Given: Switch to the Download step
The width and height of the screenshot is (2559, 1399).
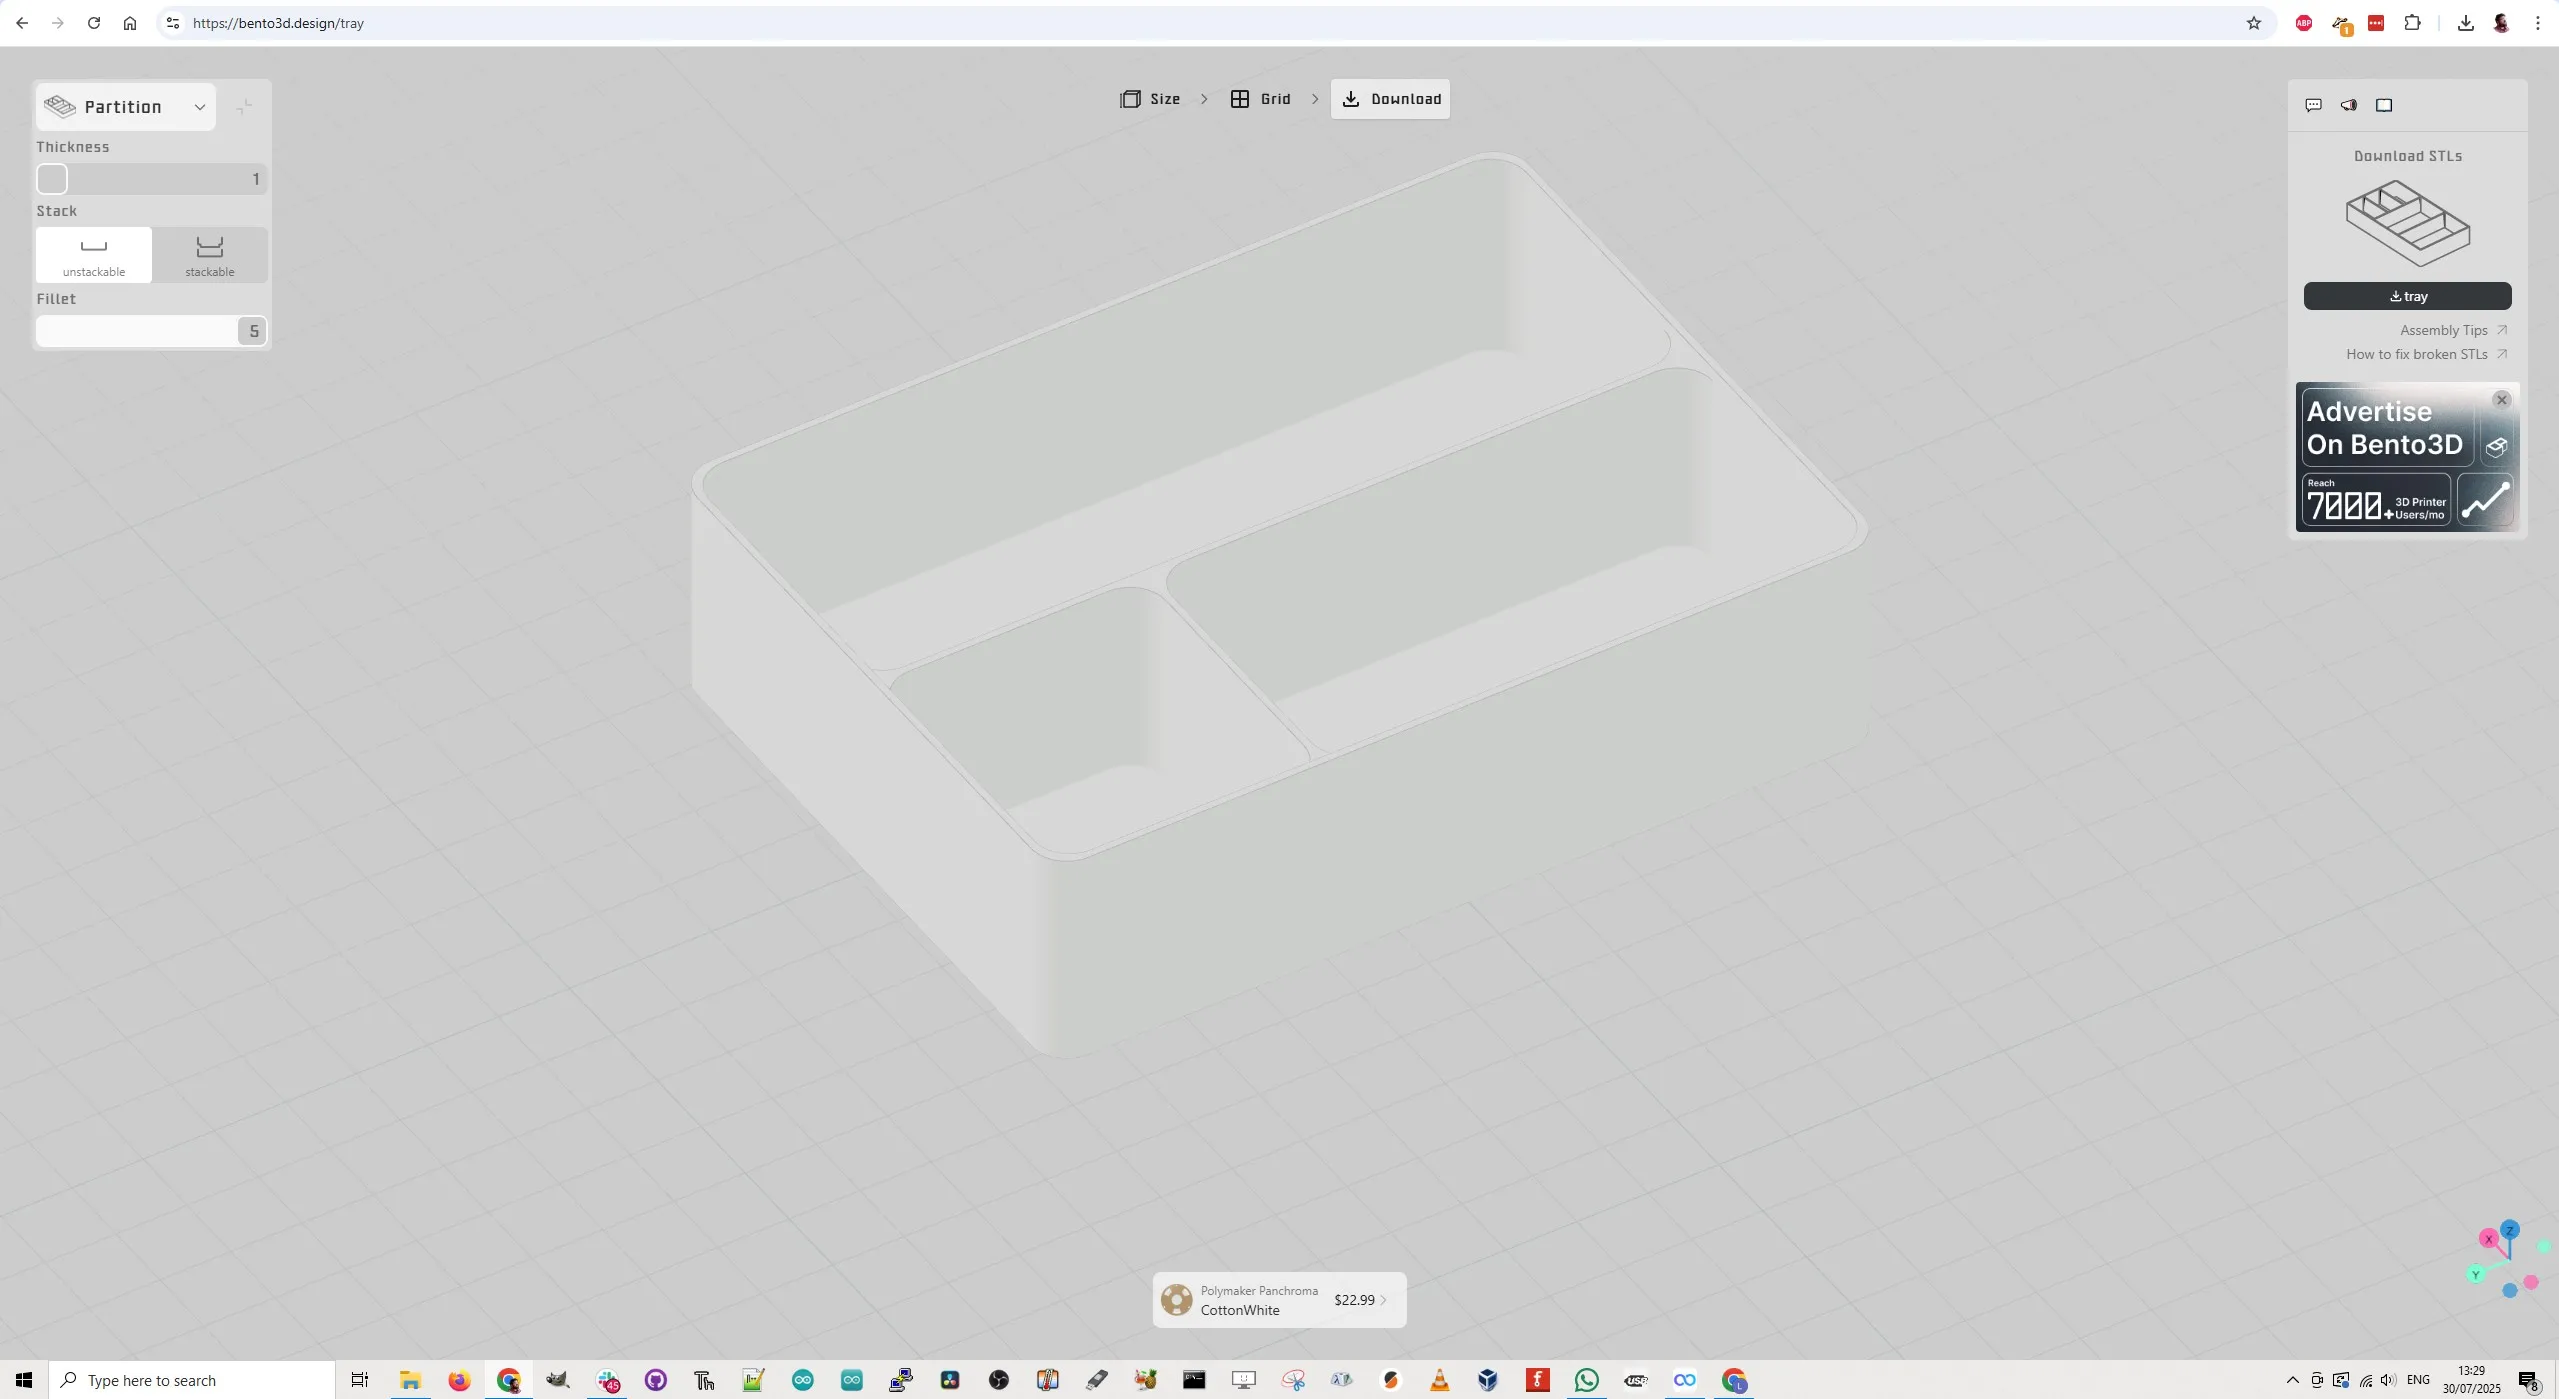Looking at the screenshot, I should [1390, 99].
